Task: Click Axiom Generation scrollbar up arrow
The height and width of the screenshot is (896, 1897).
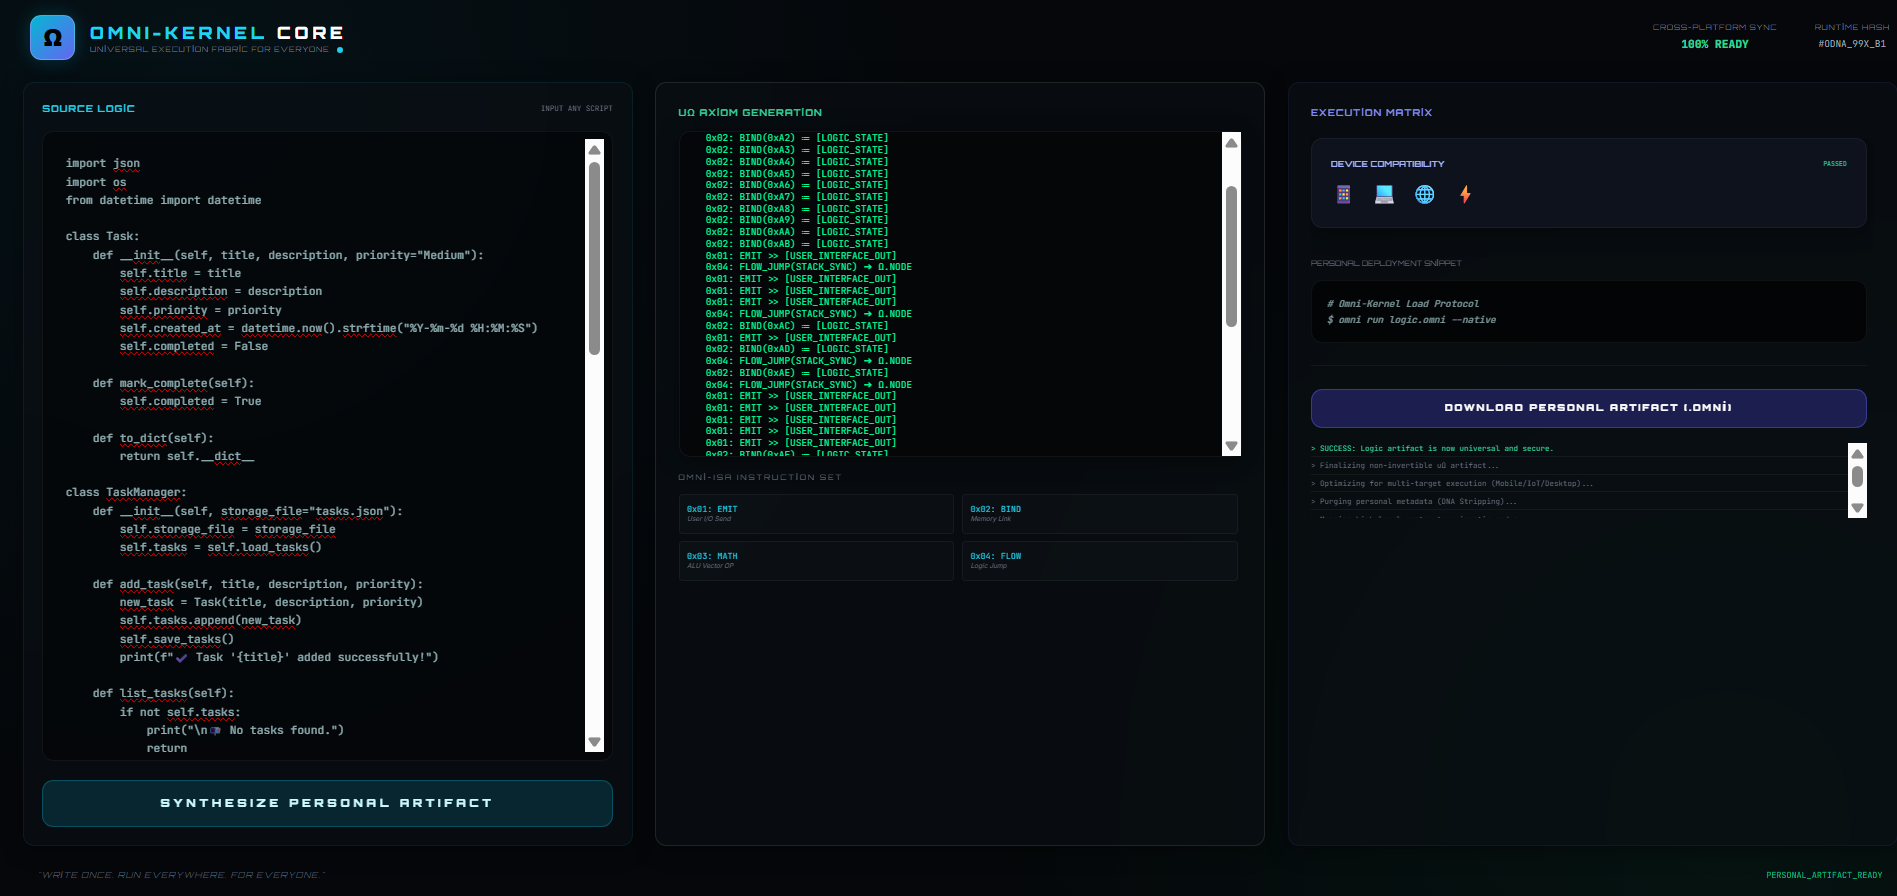Action: point(1232,143)
